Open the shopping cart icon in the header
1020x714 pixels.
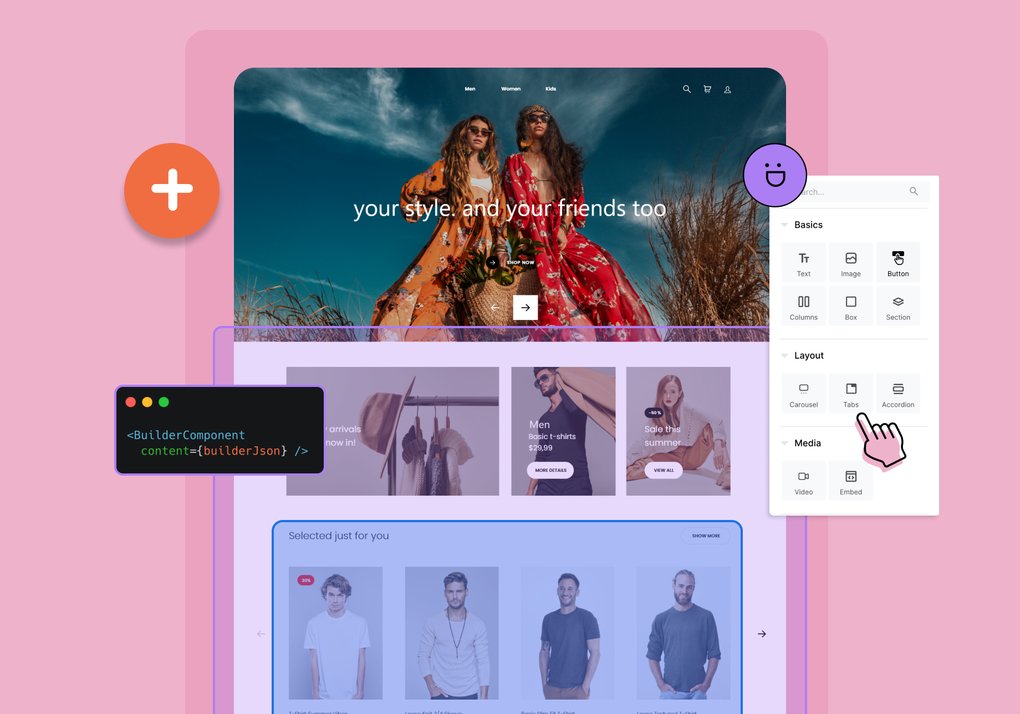coord(707,89)
